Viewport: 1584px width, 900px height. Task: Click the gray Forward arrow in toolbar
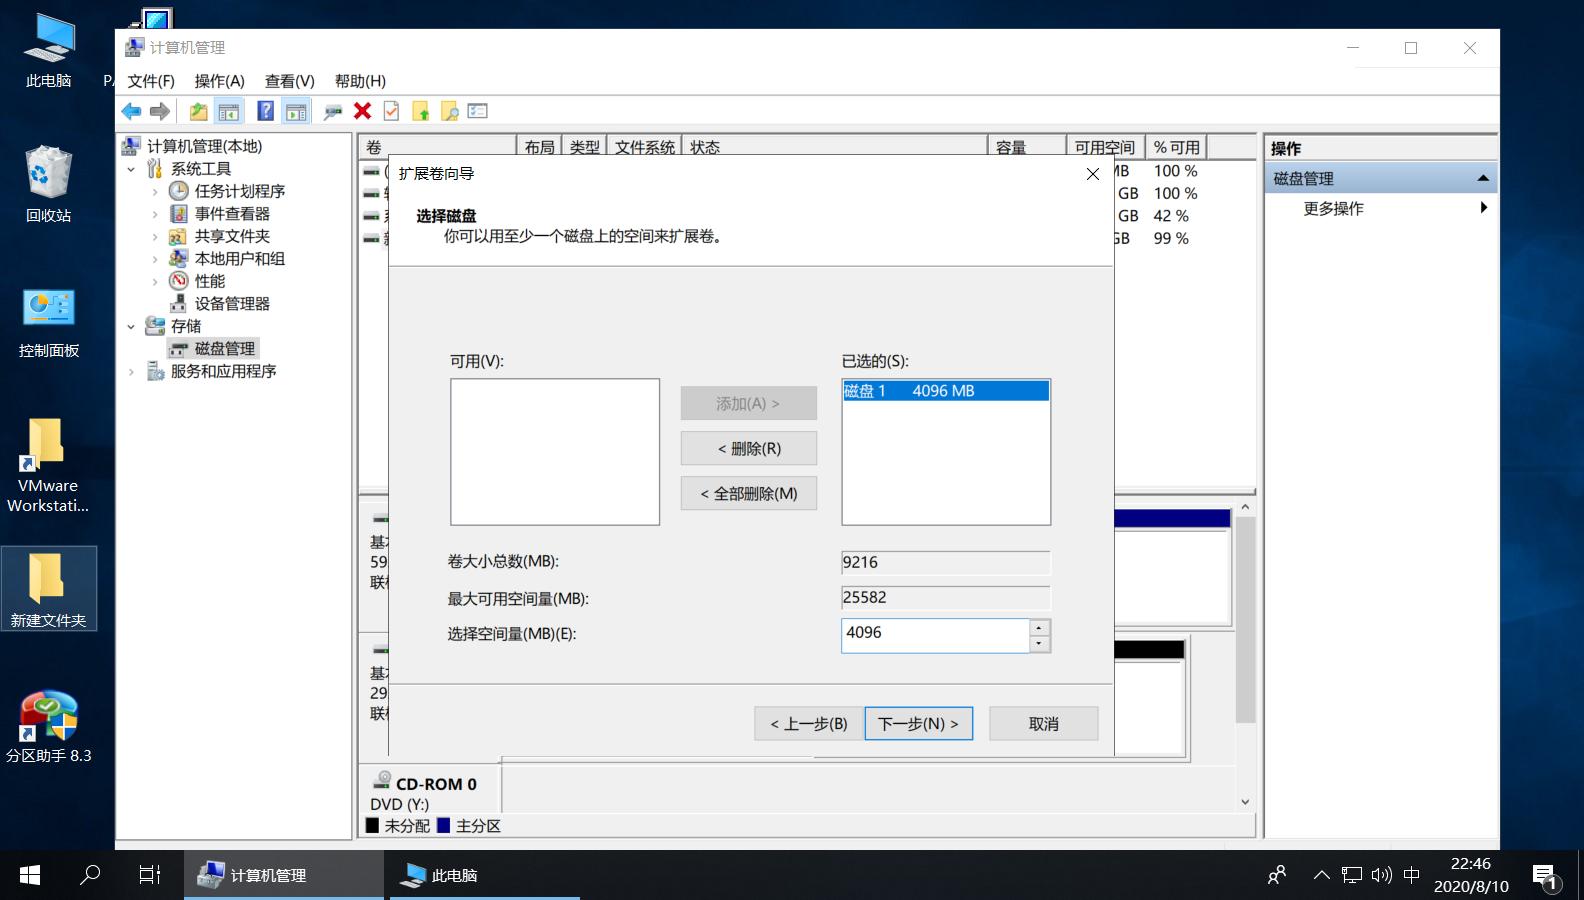coord(160,111)
